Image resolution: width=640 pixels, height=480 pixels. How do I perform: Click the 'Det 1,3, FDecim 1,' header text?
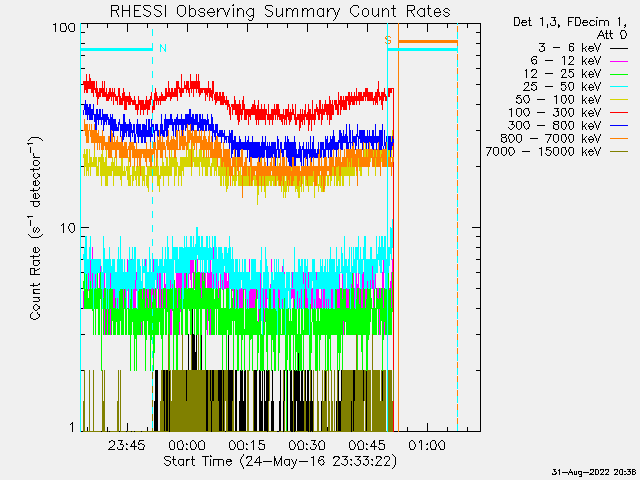tap(570, 22)
